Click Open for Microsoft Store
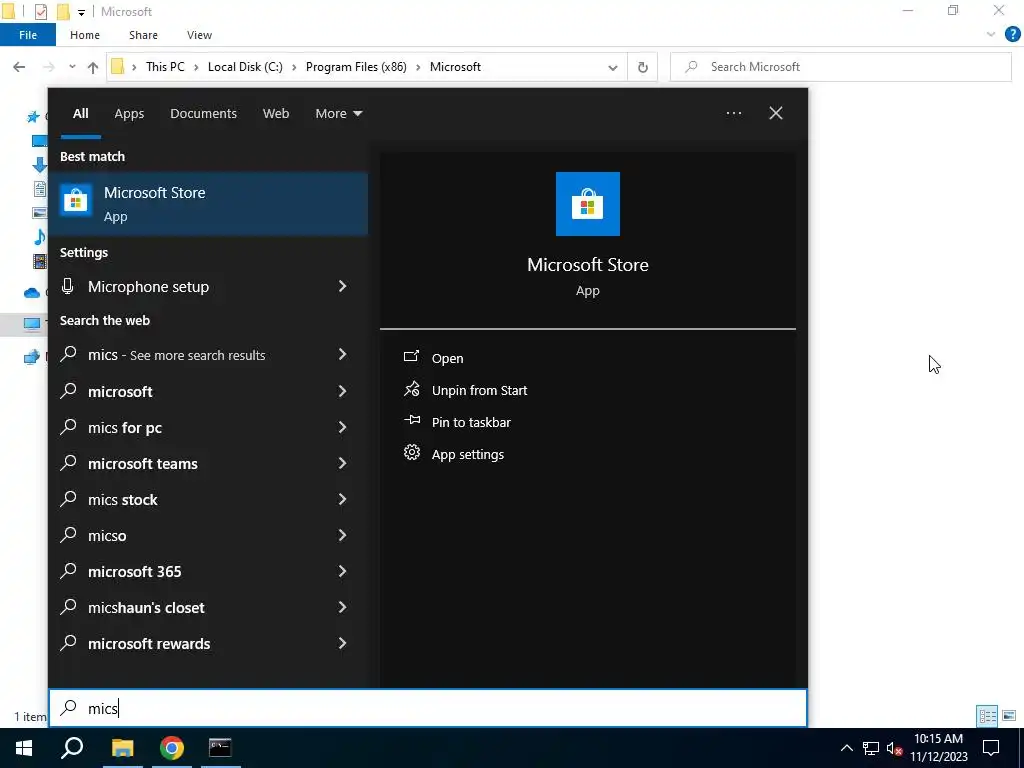This screenshot has width=1024, height=768. [x=447, y=358]
